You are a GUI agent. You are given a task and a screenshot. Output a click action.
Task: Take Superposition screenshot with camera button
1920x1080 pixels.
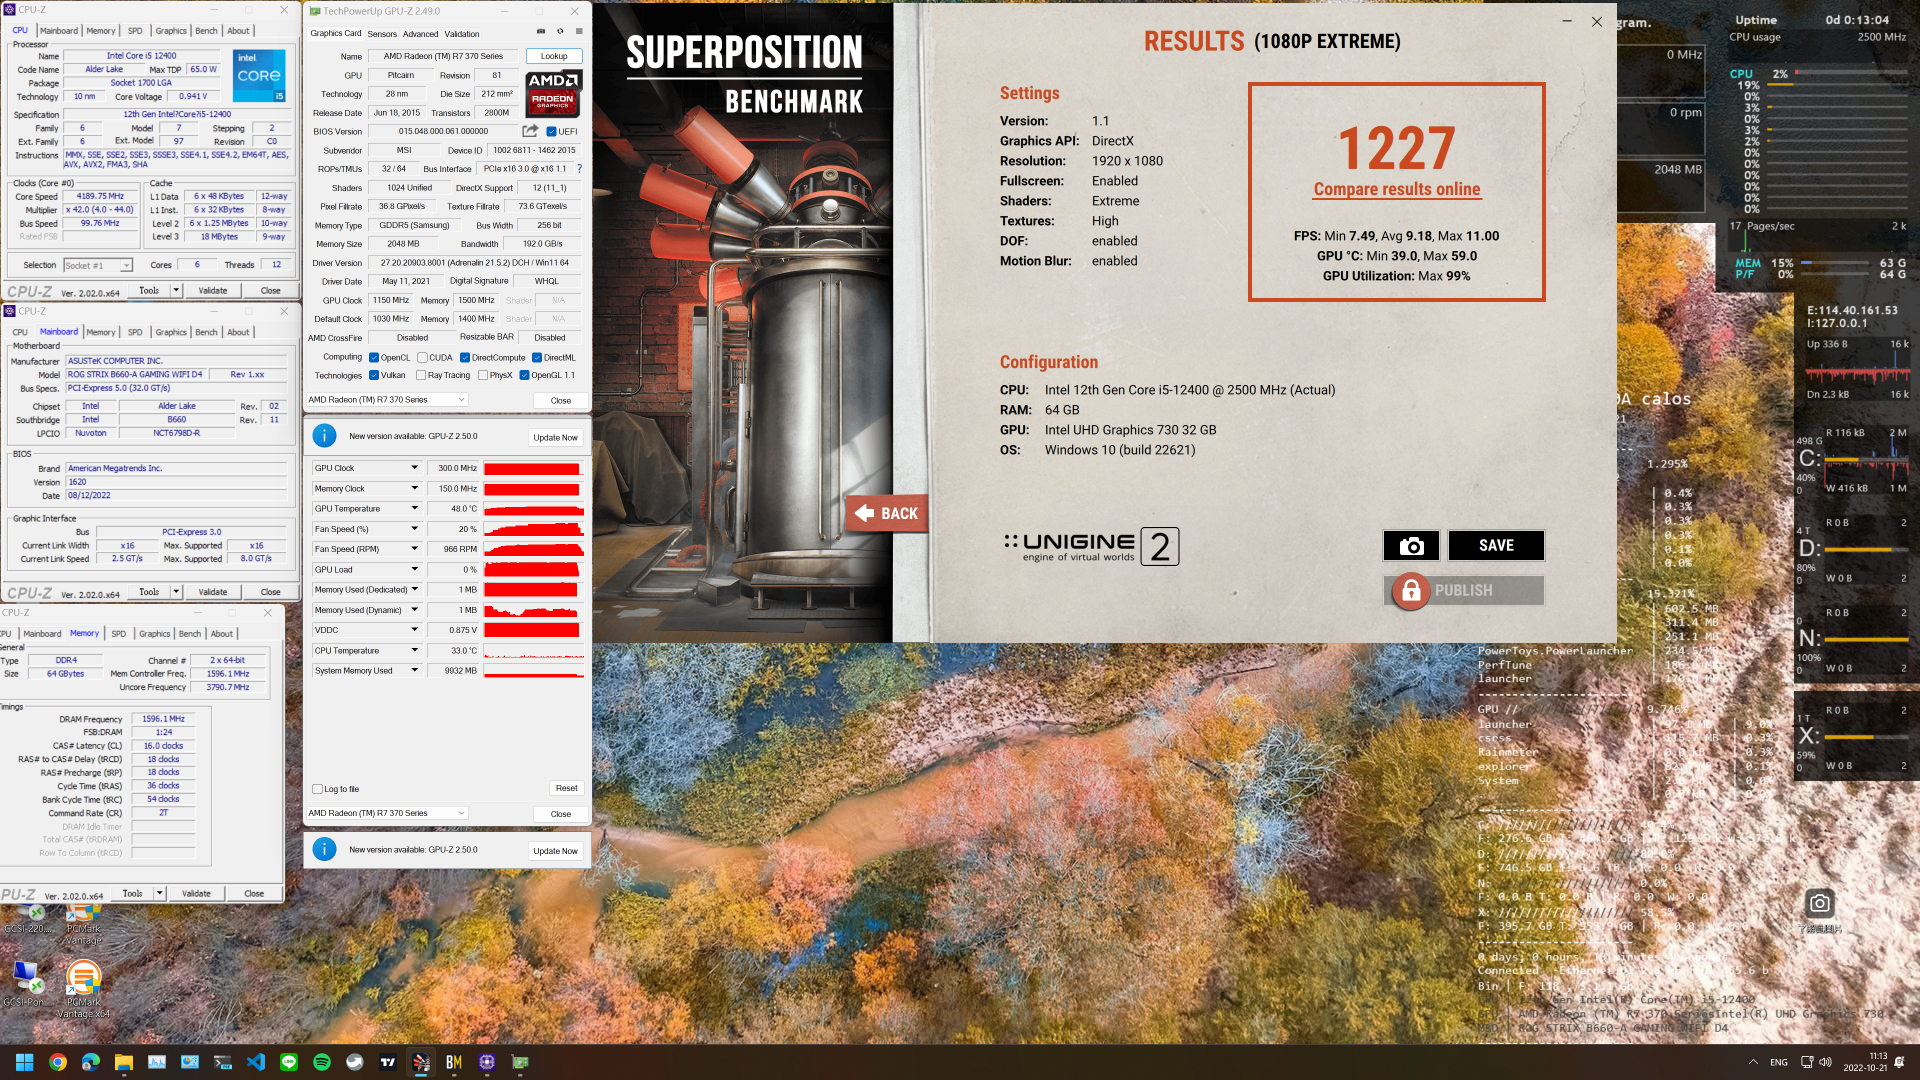(1411, 545)
